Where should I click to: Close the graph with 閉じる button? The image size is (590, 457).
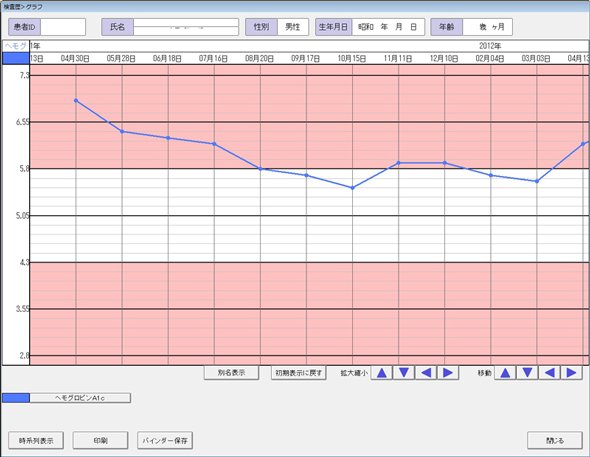[x=555, y=440]
